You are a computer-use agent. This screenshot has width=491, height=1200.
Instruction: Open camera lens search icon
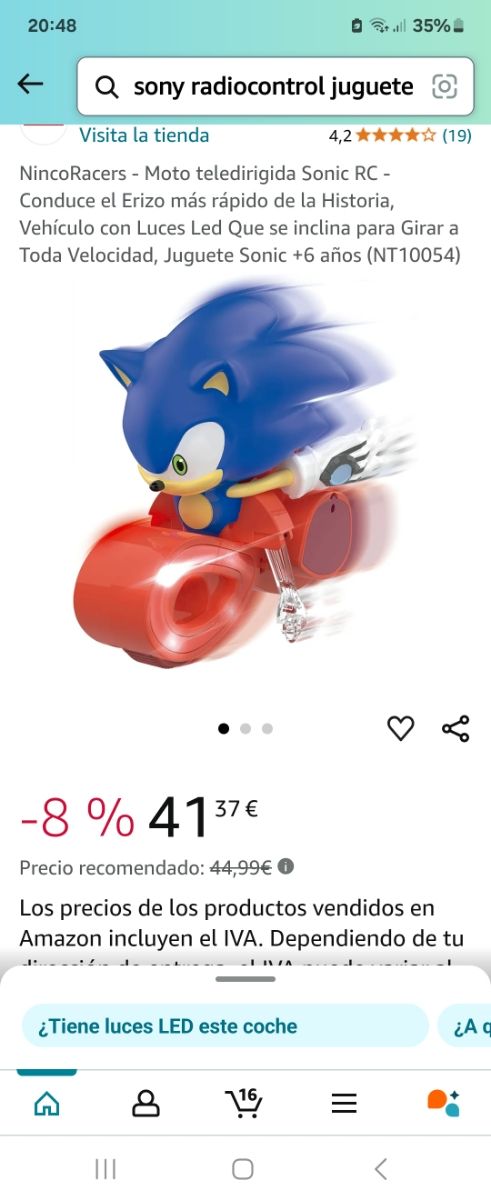click(x=444, y=87)
